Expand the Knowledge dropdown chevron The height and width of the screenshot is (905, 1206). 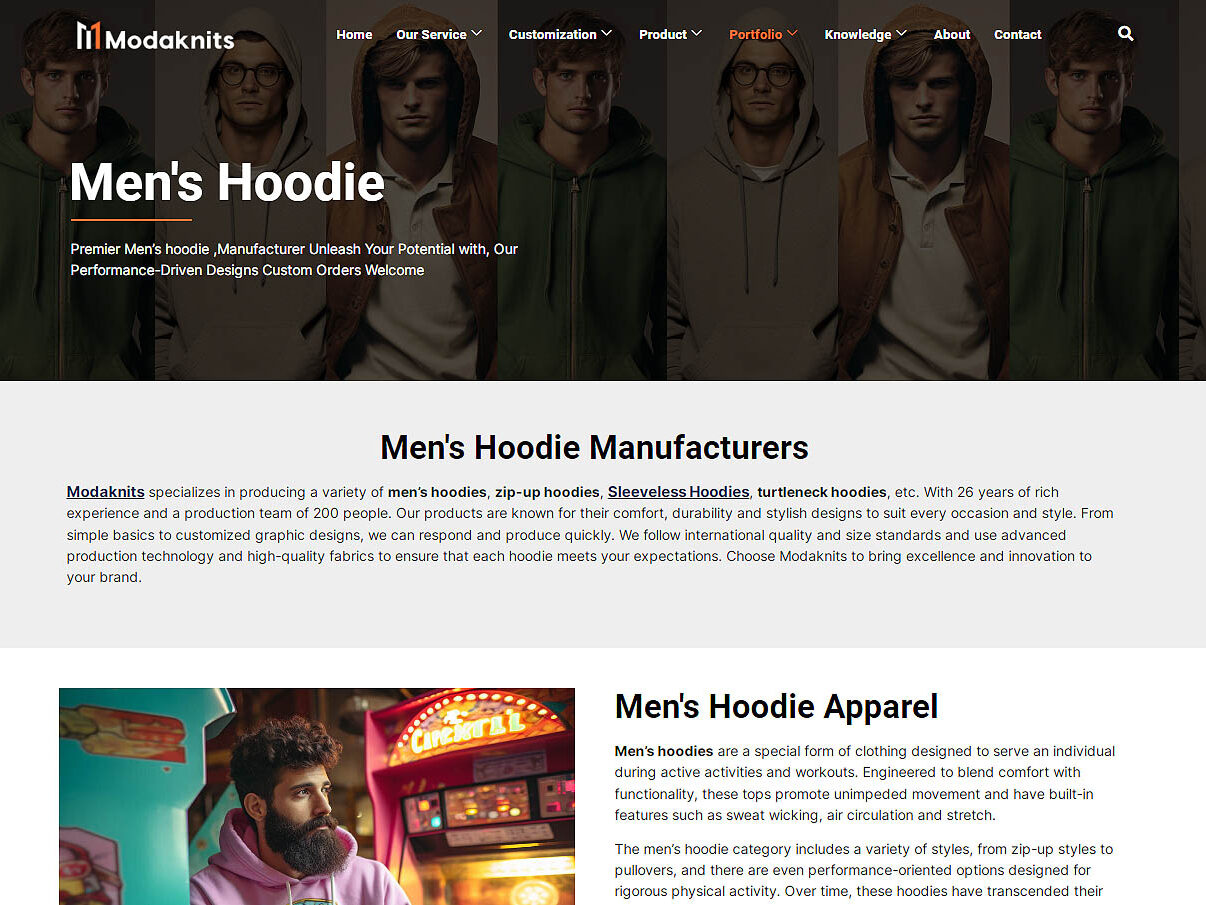902,33
